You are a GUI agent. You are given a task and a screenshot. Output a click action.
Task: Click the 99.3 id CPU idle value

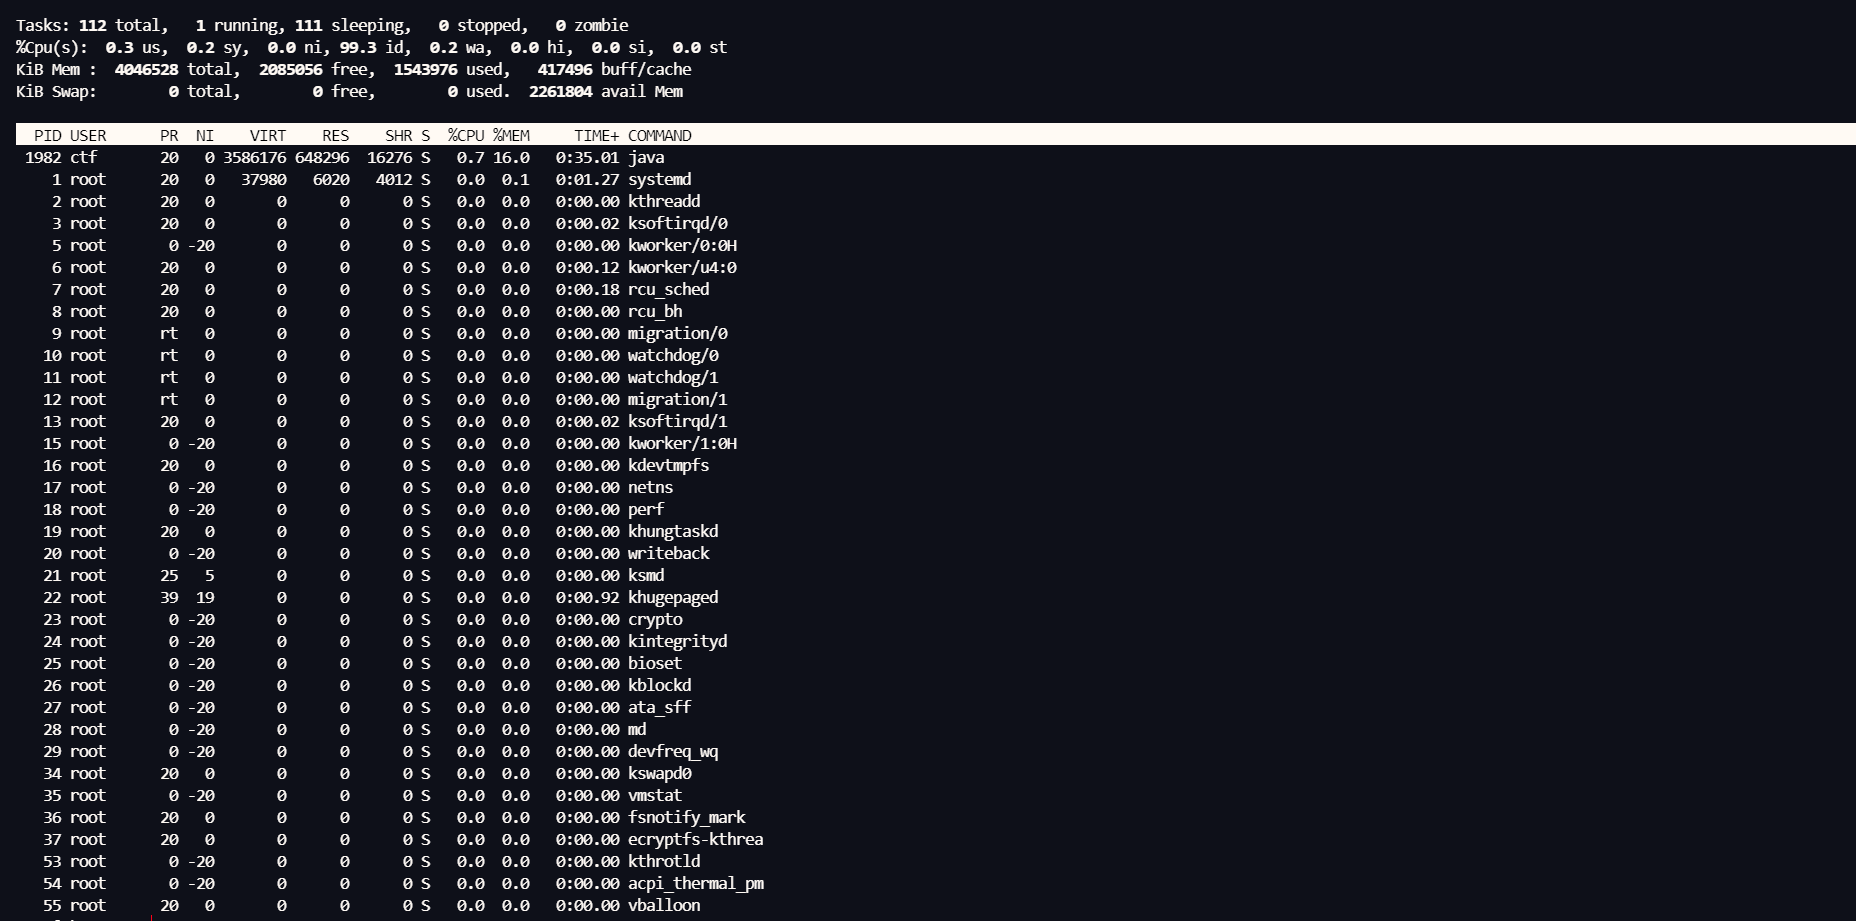point(357,47)
